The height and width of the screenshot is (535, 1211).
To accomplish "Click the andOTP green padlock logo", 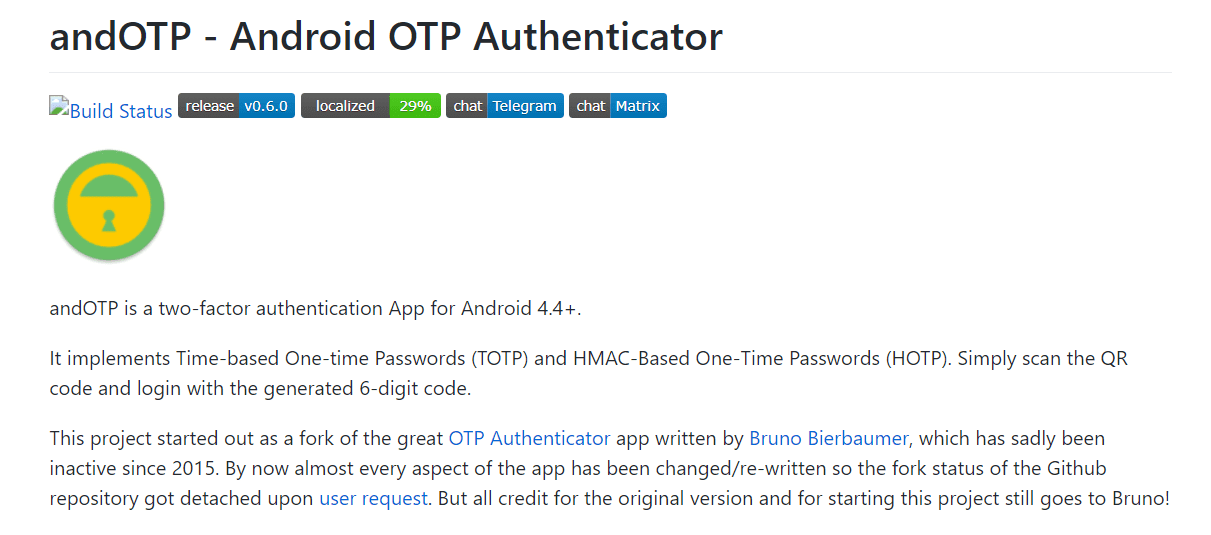I will tap(109, 205).
